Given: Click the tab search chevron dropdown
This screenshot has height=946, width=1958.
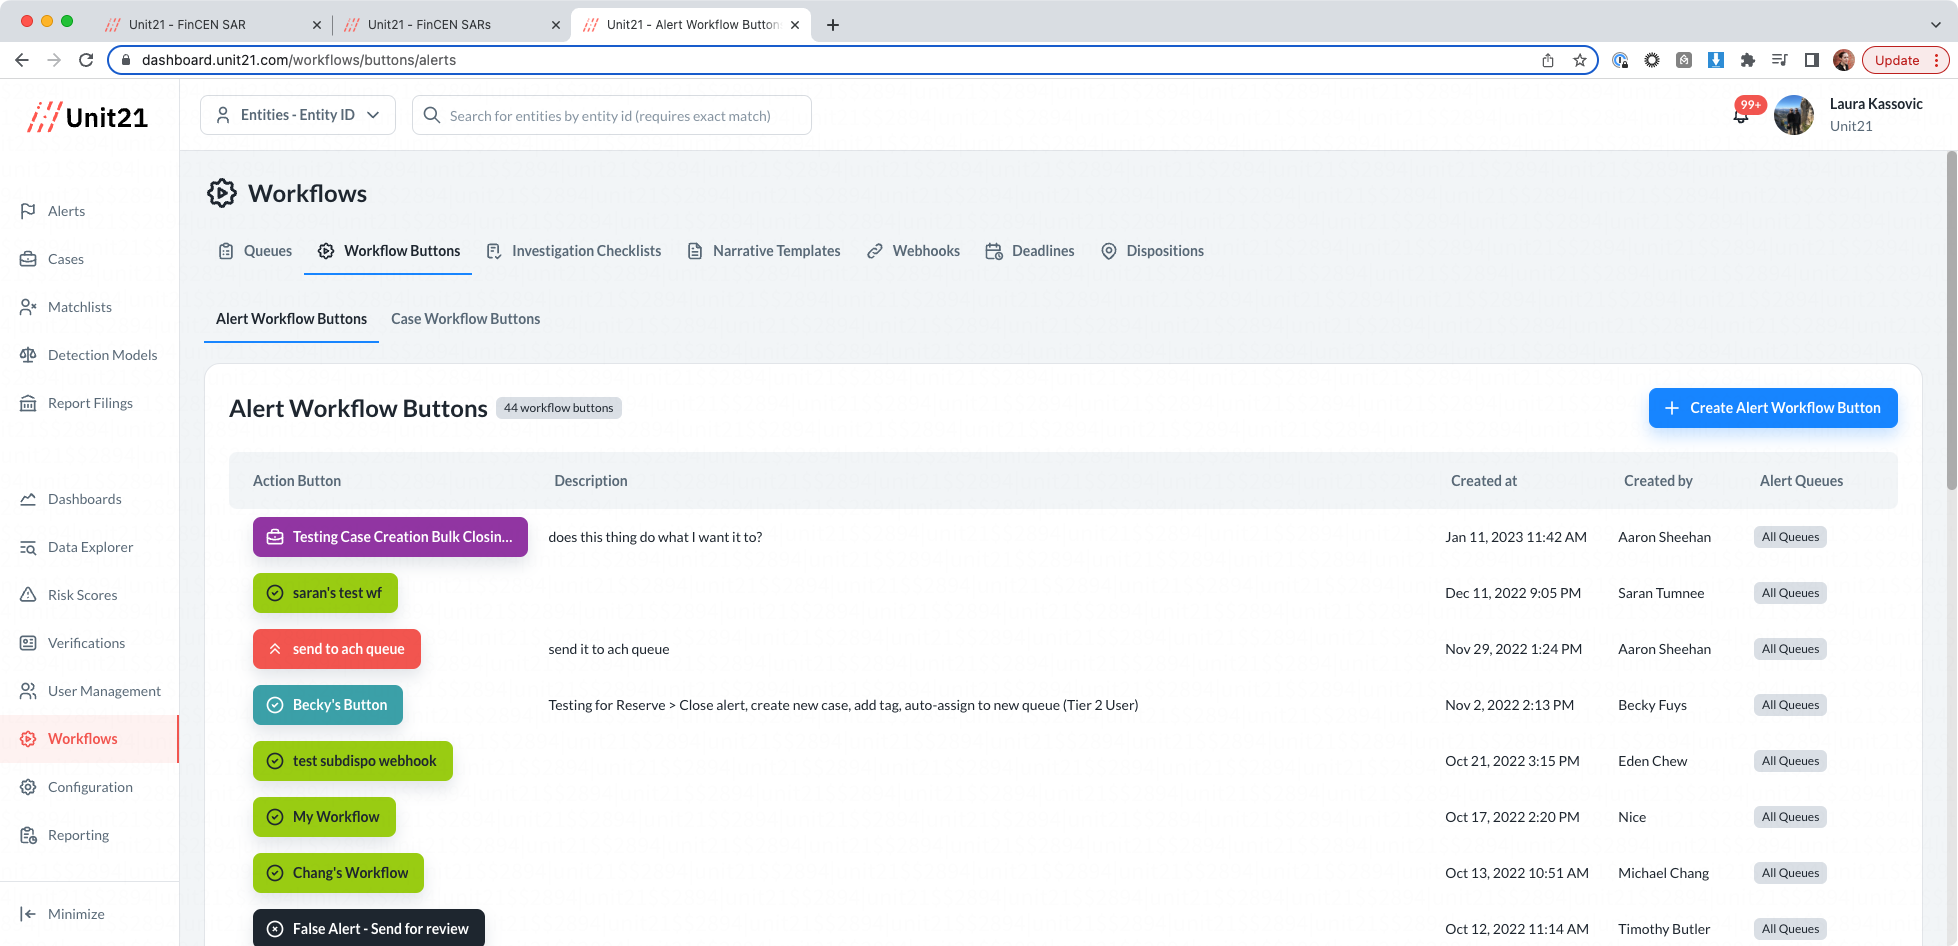Looking at the screenshot, I should 1936,25.
